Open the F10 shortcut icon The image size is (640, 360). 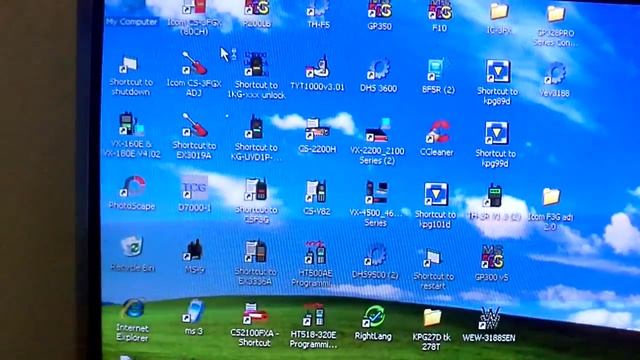click(x=440, y=16)
